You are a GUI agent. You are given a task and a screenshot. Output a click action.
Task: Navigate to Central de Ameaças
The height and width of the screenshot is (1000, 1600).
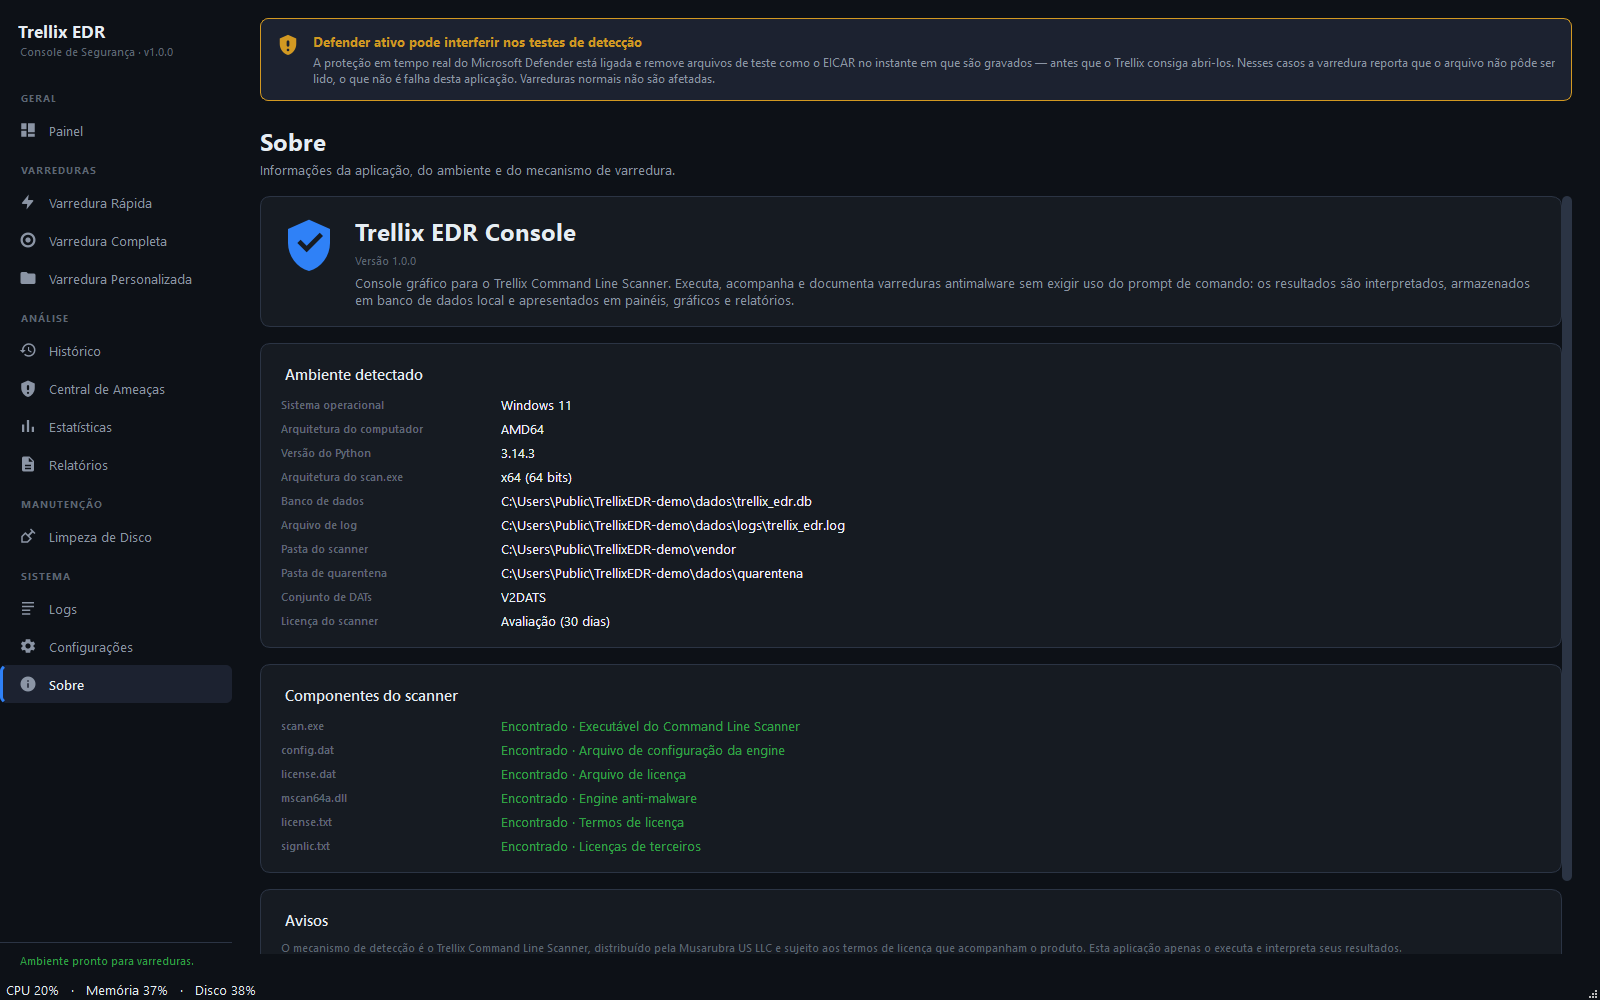tap(116, 389)
